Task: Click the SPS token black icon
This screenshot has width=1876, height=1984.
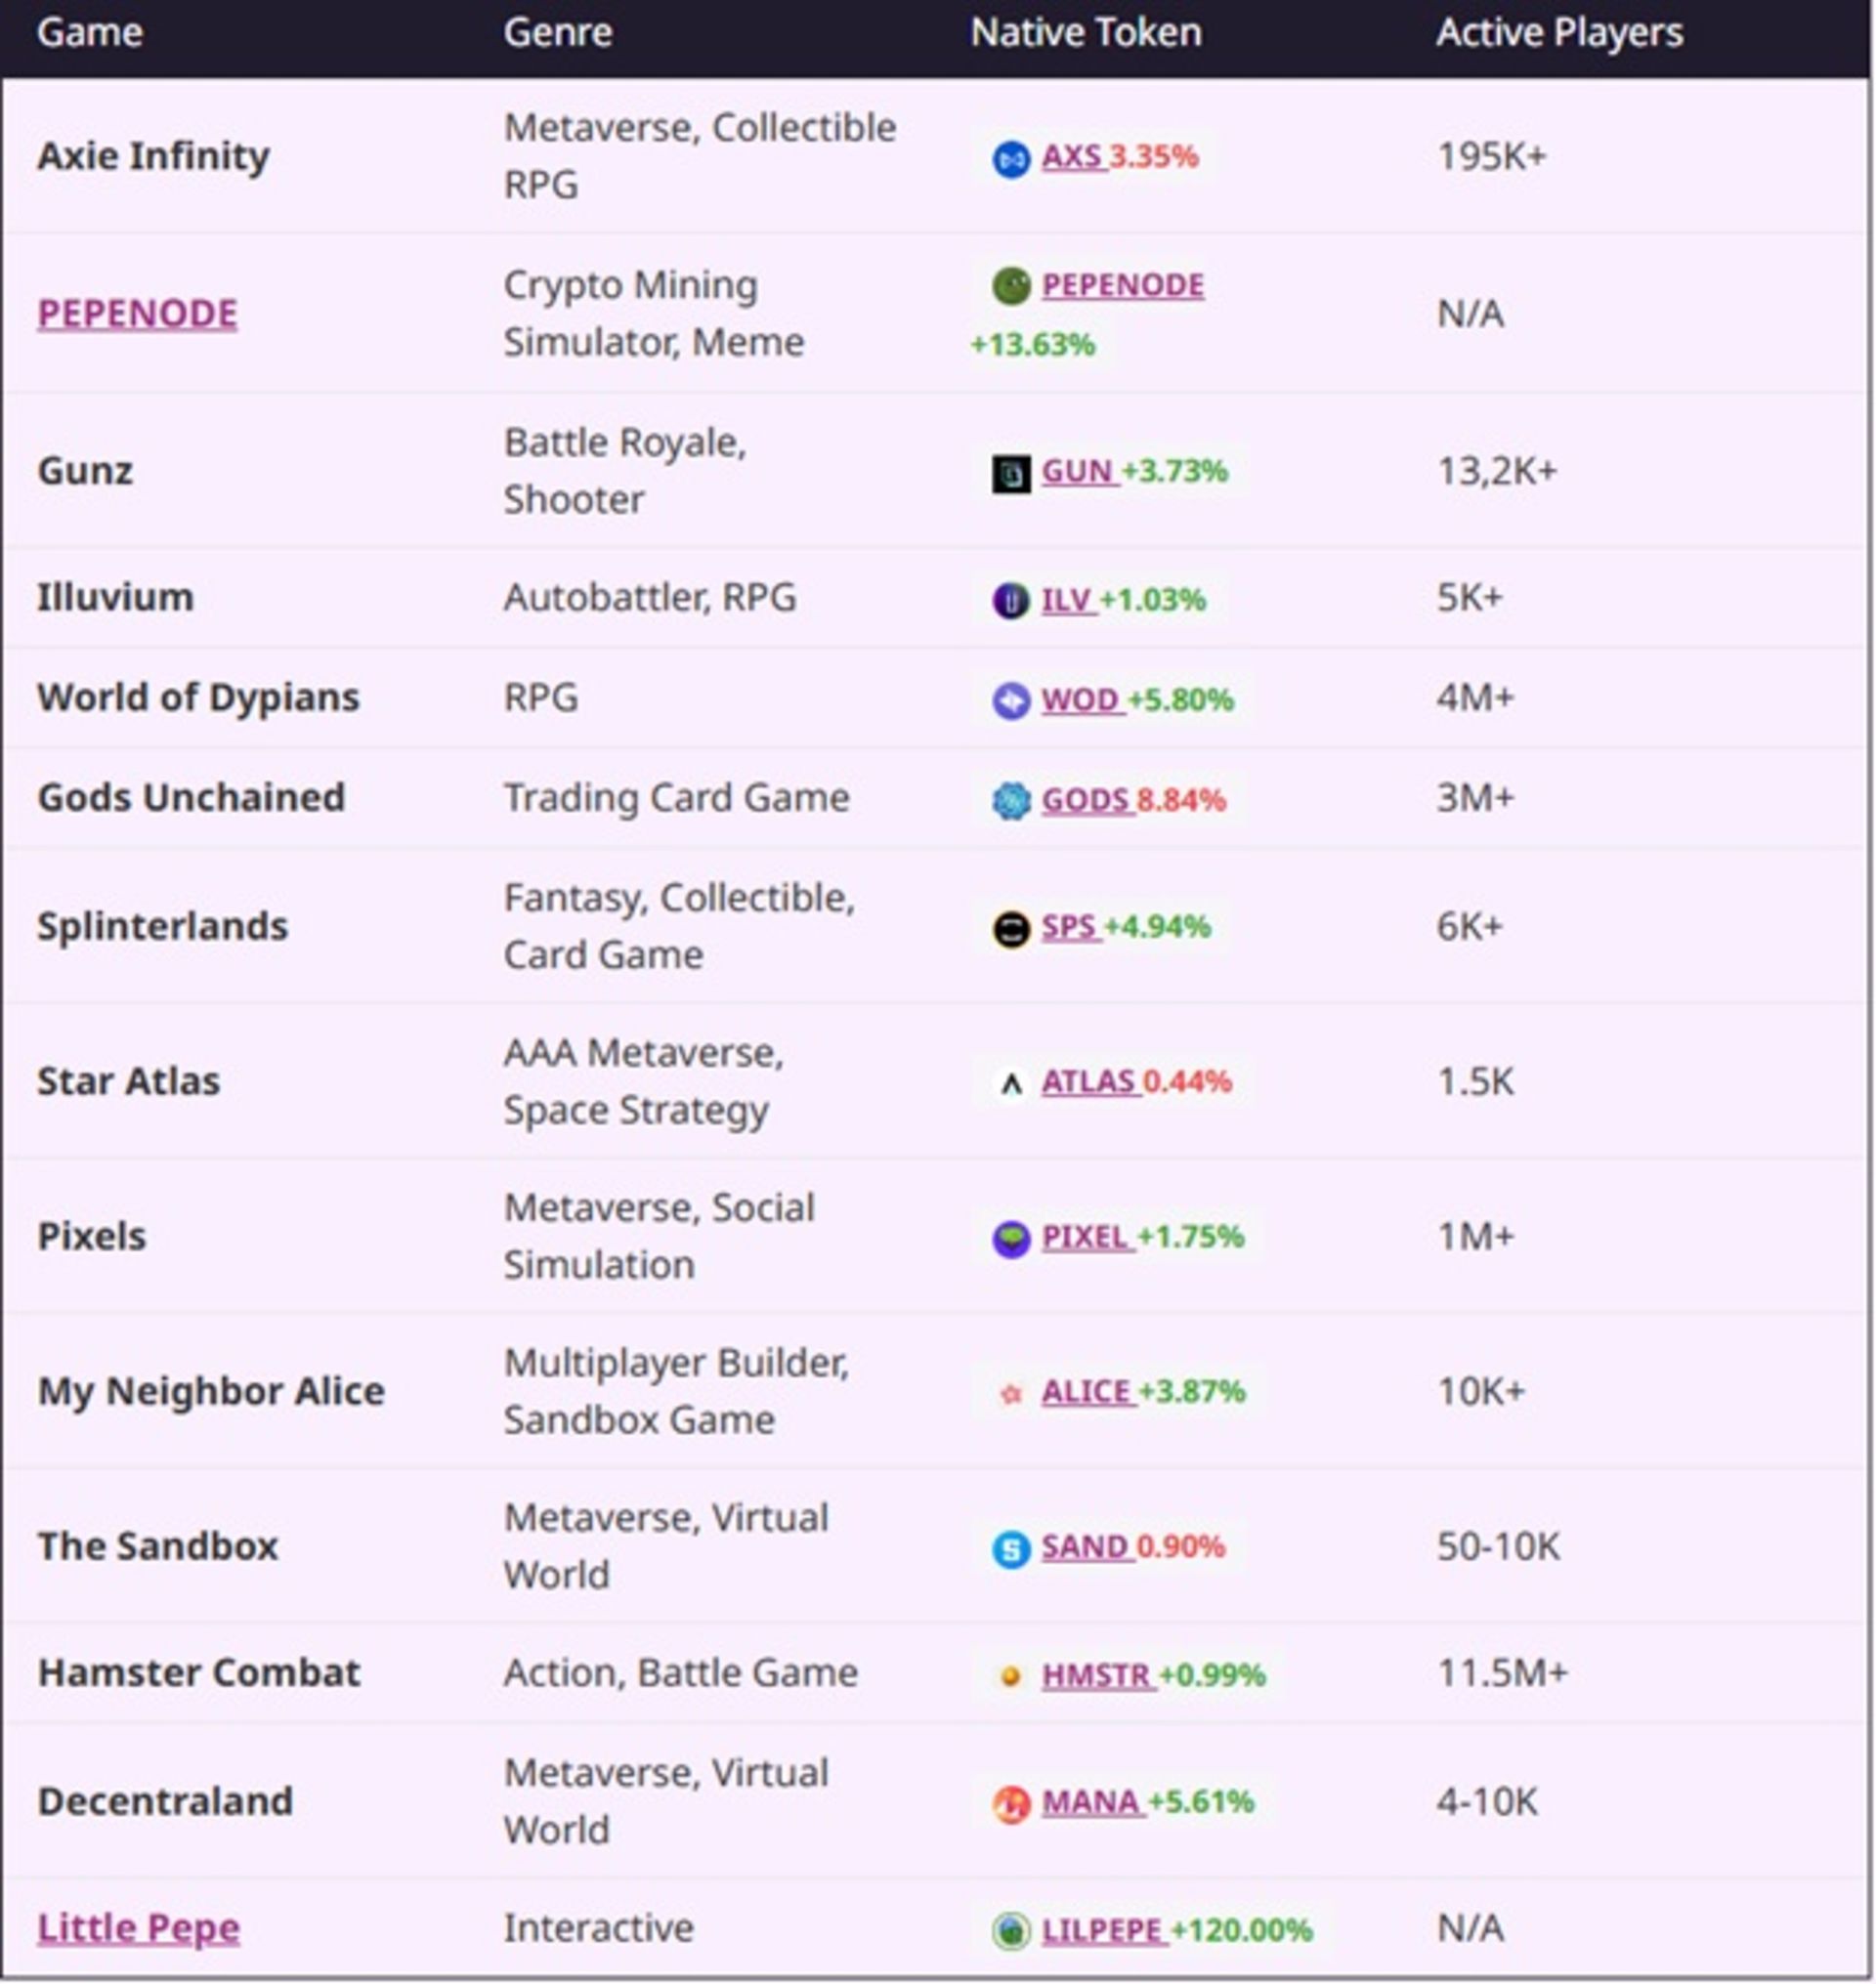Action: click(1010, 929)
